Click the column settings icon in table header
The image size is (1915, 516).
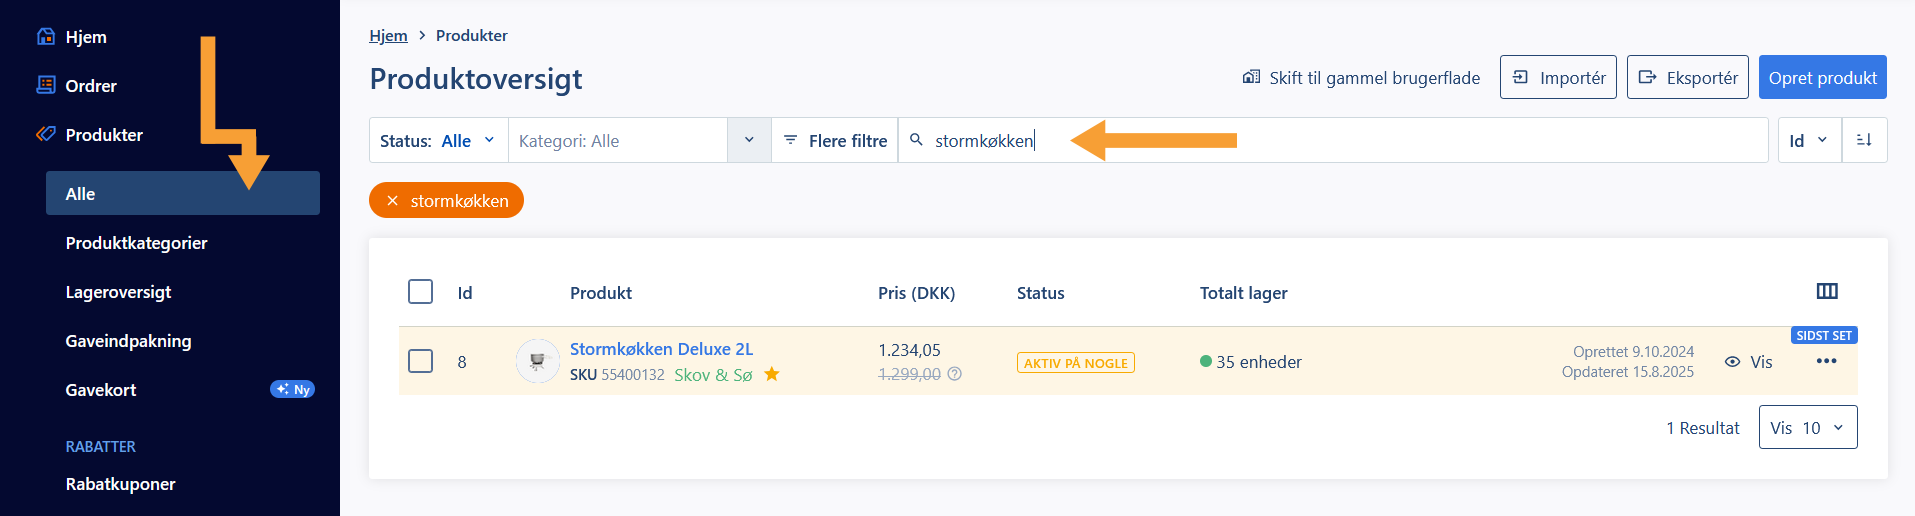pyautogui.click(x=1826, y=291)
